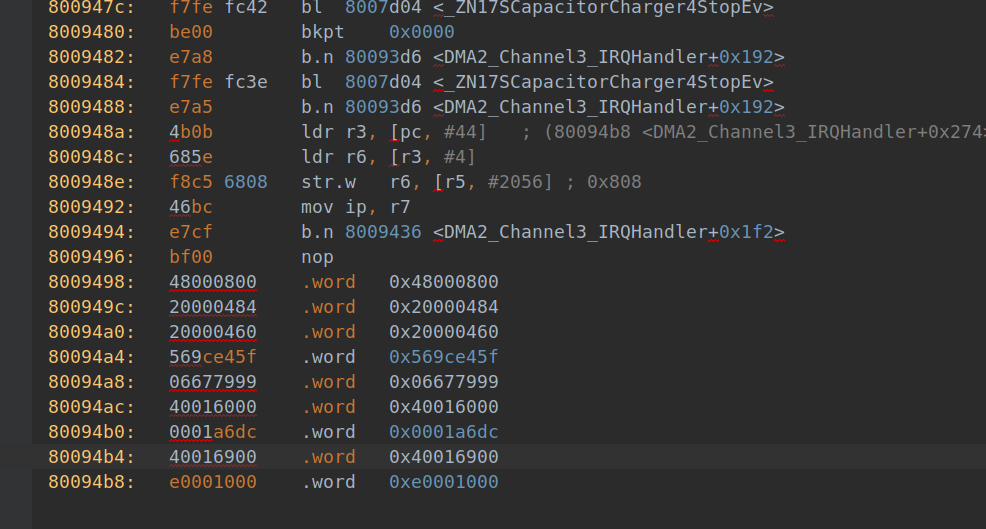The width and height of the screenshot is (986, 529).
Task: Click hex bytes e7a5 at 8009488
Action: [190, 107]
